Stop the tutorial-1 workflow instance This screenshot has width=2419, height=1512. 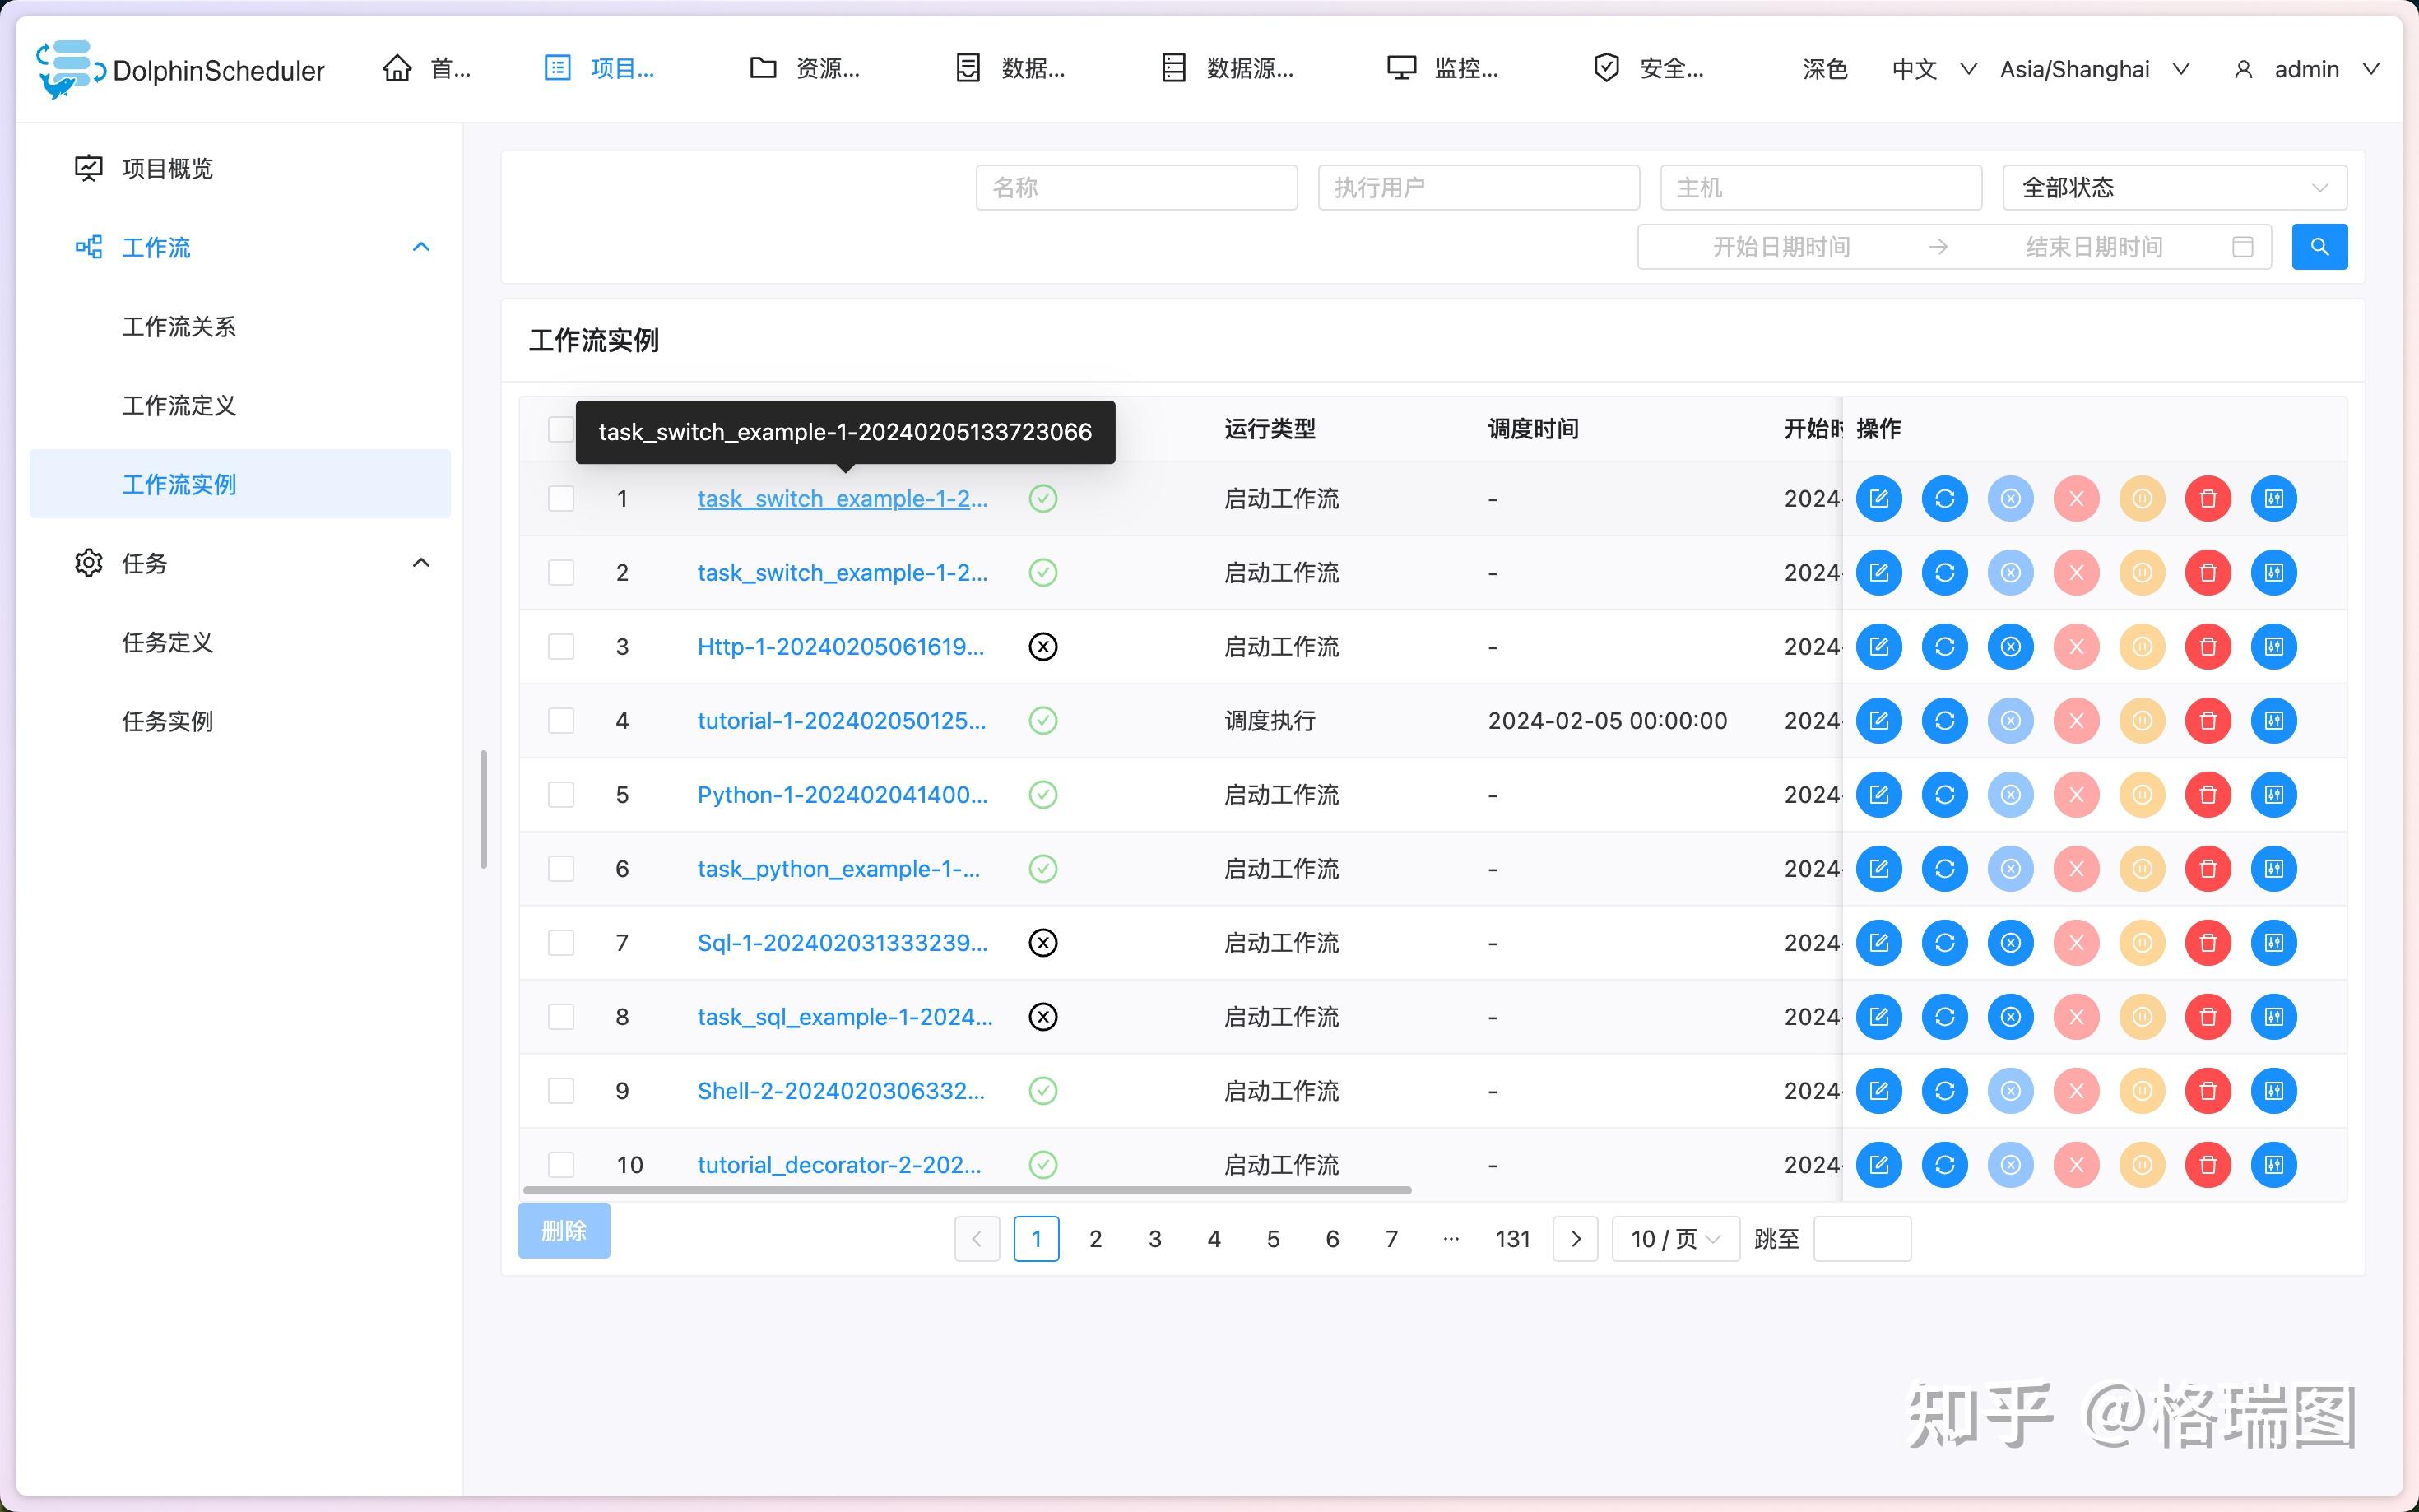2011,720
